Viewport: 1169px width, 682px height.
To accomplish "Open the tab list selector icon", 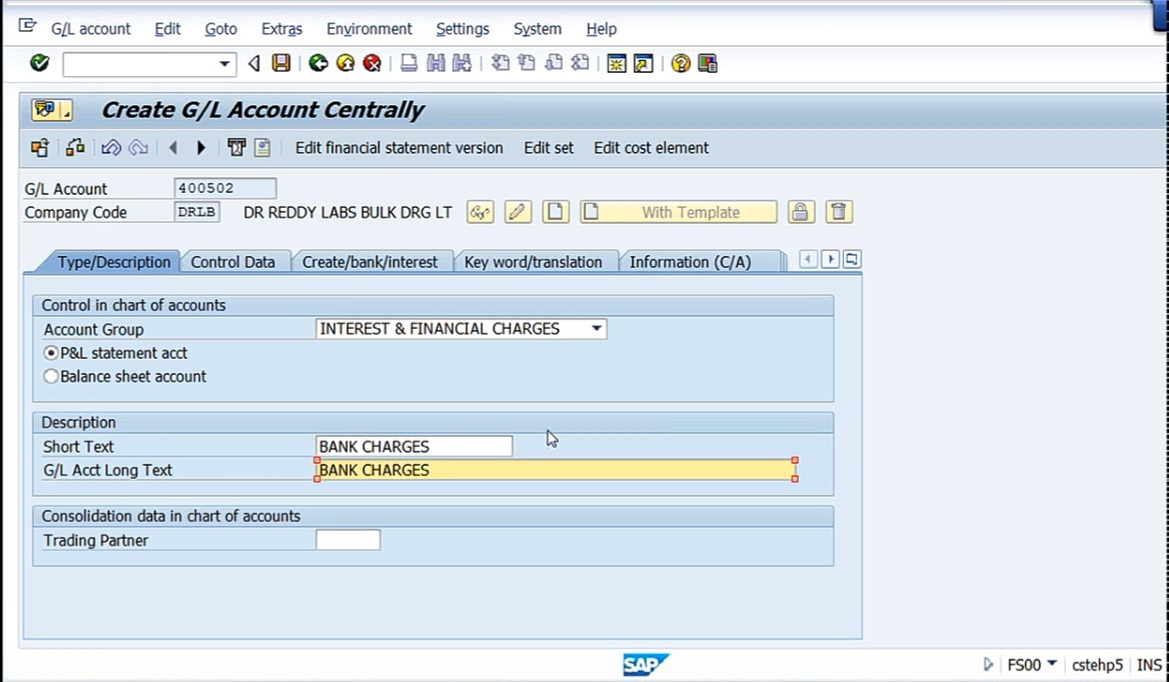I will (x=851, y=259).
